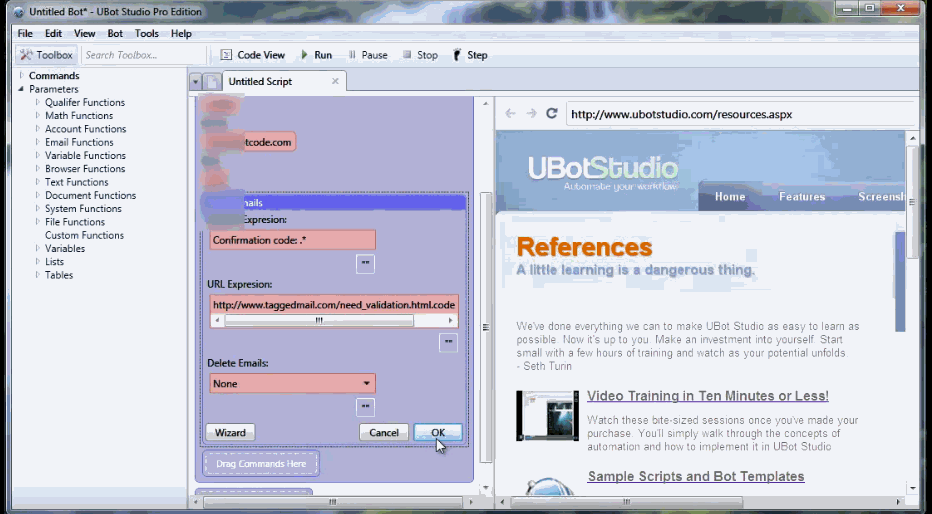Open the Home nav link
The width and height of the screenshot is (932, 514).
coord(730,197)
